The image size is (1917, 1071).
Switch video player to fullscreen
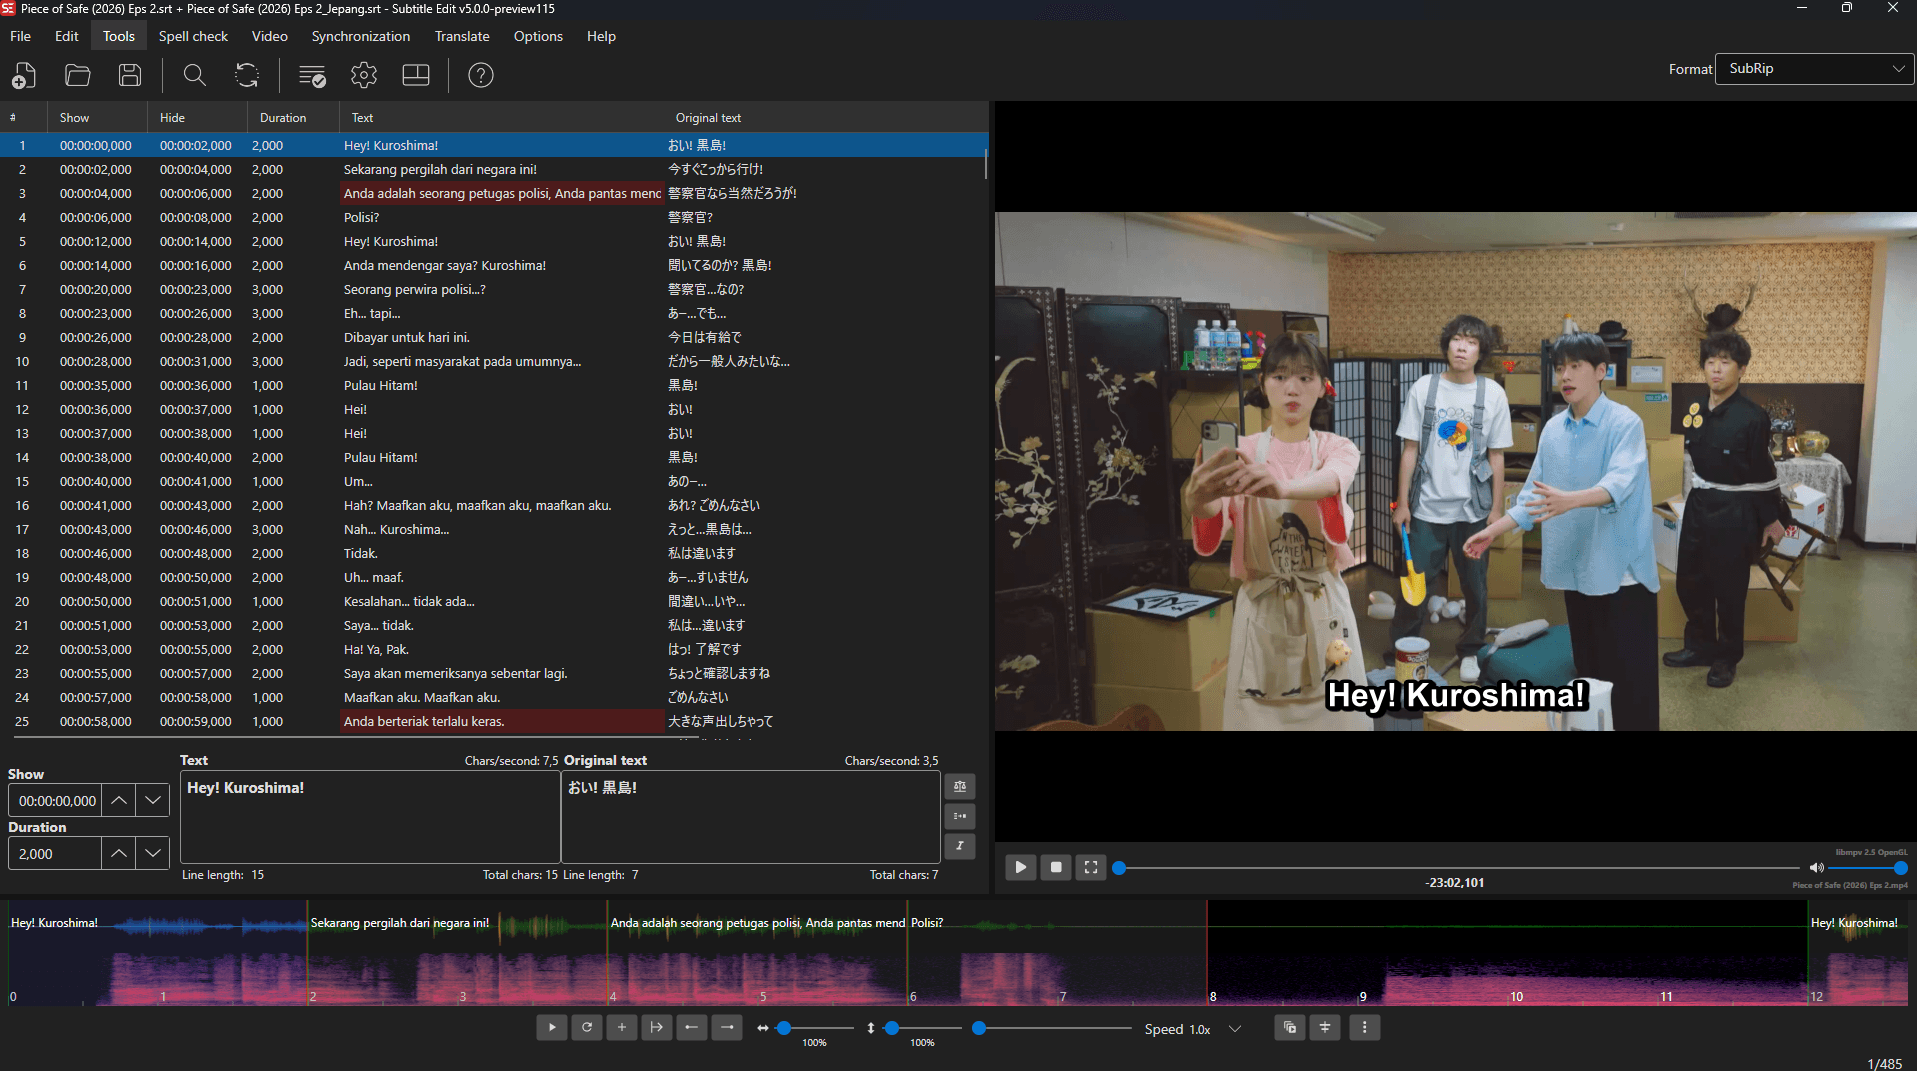tap(1091, 867)
